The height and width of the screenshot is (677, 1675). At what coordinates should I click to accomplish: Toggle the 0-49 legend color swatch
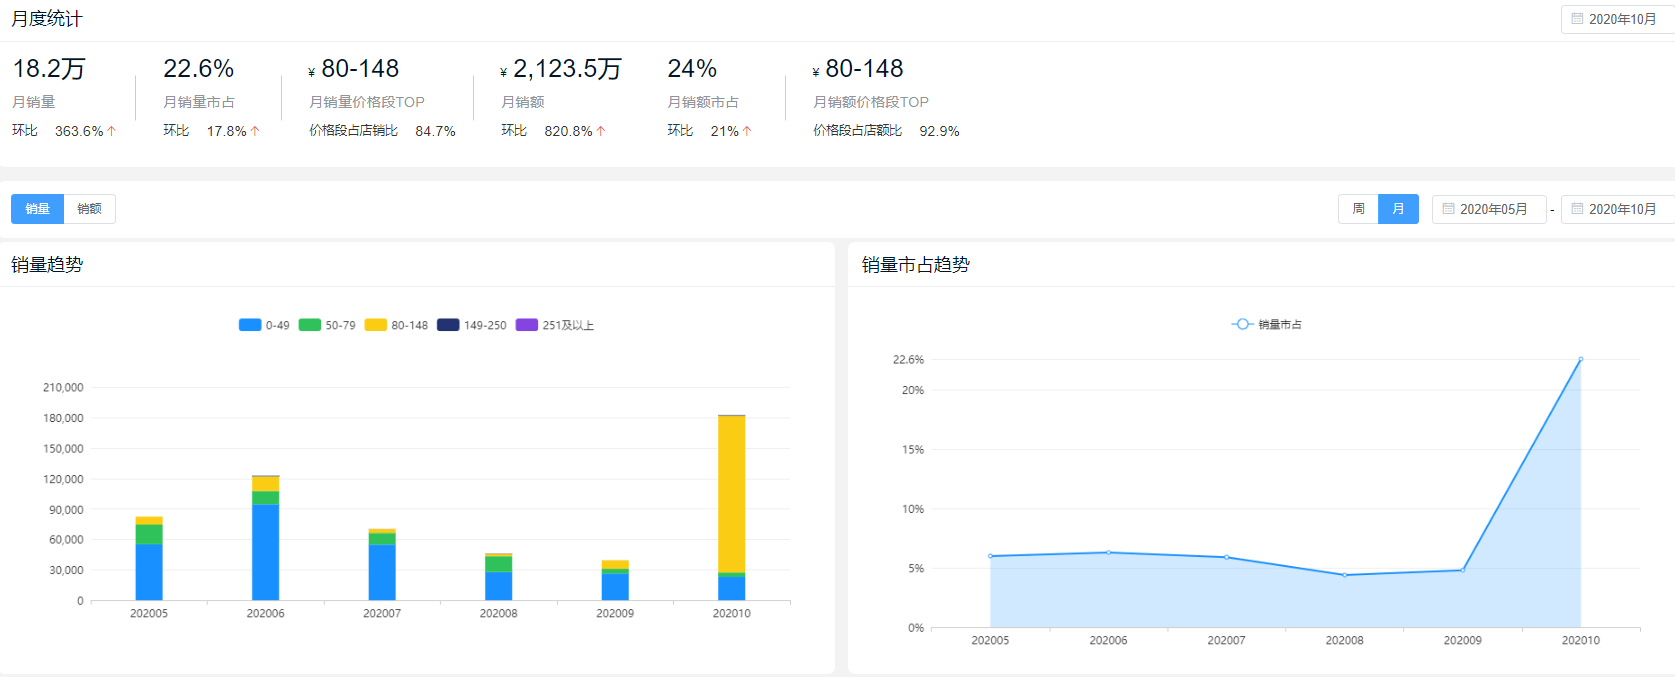coord(250,325)
